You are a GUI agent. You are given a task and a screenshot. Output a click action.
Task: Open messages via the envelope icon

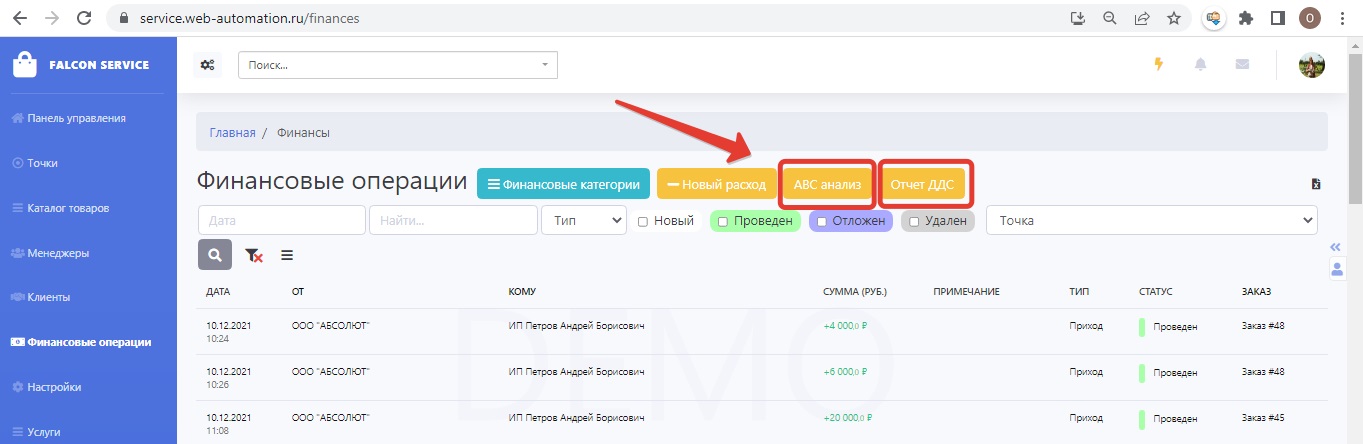coord(1242,64)
